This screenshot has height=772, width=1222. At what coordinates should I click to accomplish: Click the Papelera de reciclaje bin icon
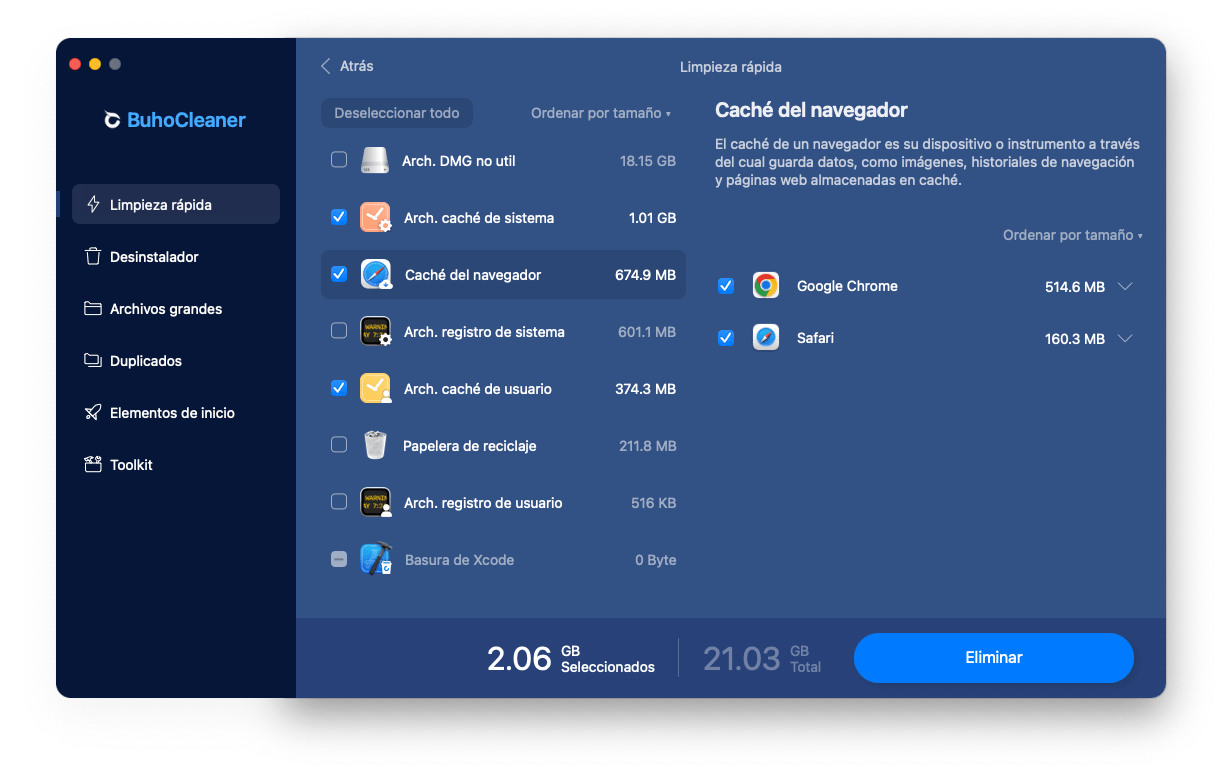coord(375,445)
